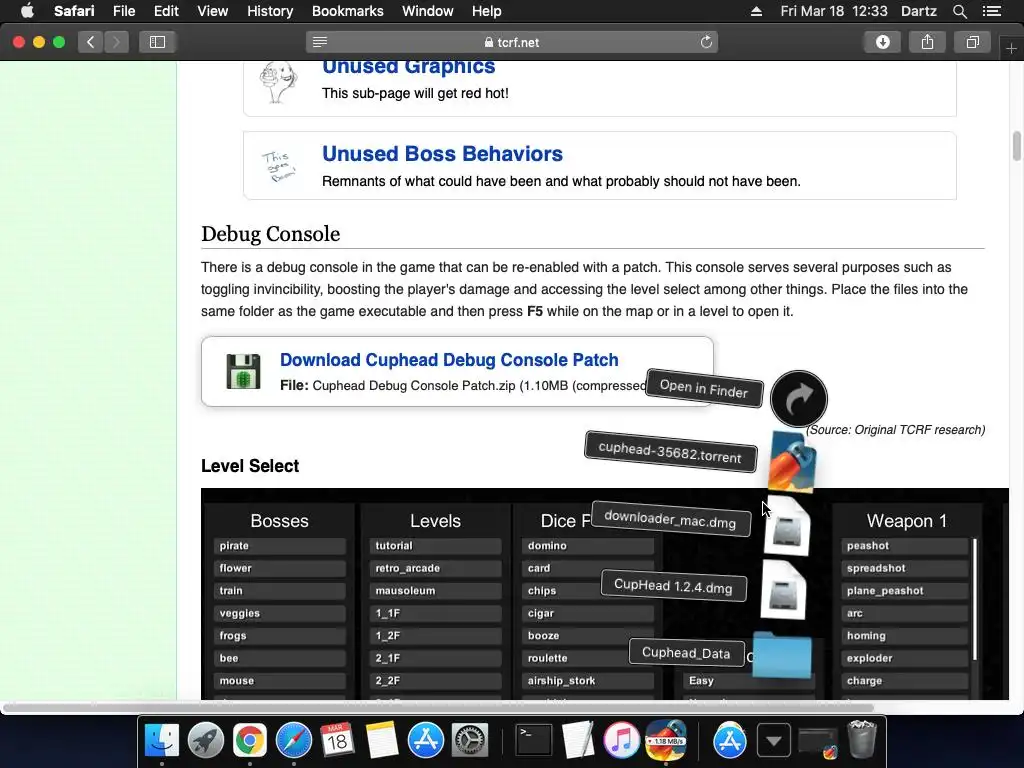Open Terminal from the Dock
1024x768 pixels.
[x=534, y=741]
